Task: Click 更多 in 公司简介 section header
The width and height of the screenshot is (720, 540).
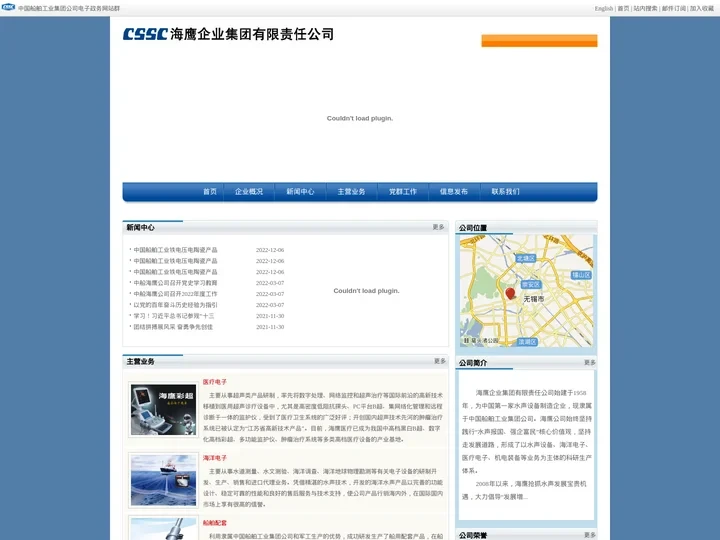Action: pos(590,362)
